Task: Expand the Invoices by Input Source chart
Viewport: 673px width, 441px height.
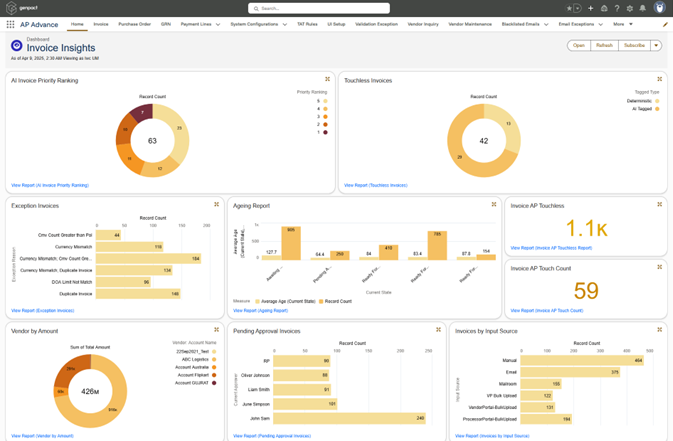Action: pos(660,329)
